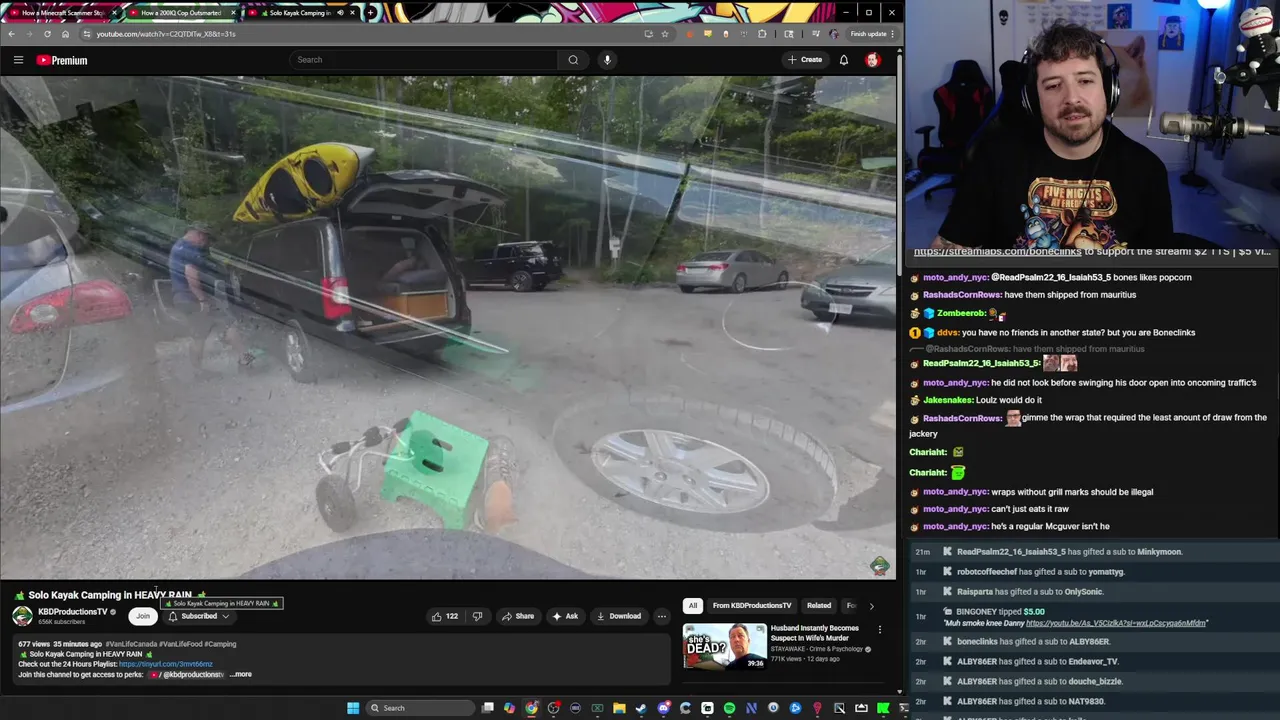Open more actions ellipsis under the video
The image size is (1280, 720).
(x=661, y=616)
